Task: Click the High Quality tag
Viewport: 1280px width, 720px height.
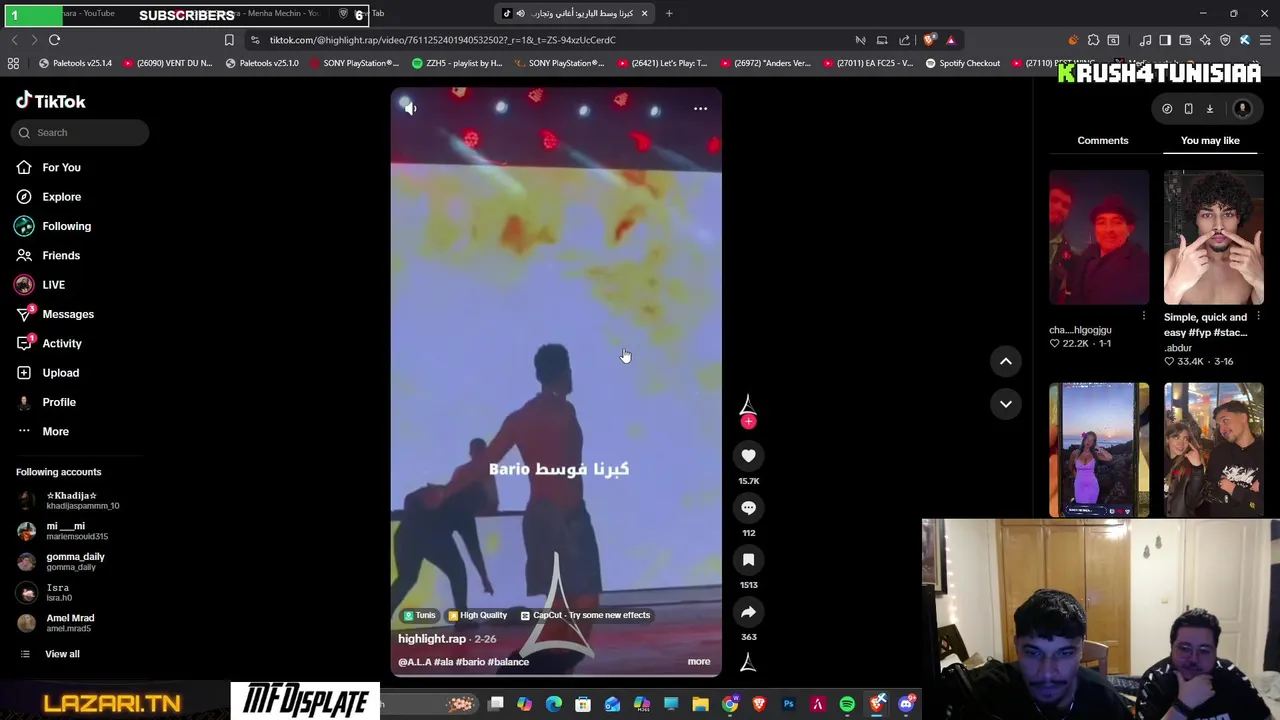Action: coord(478,615)
